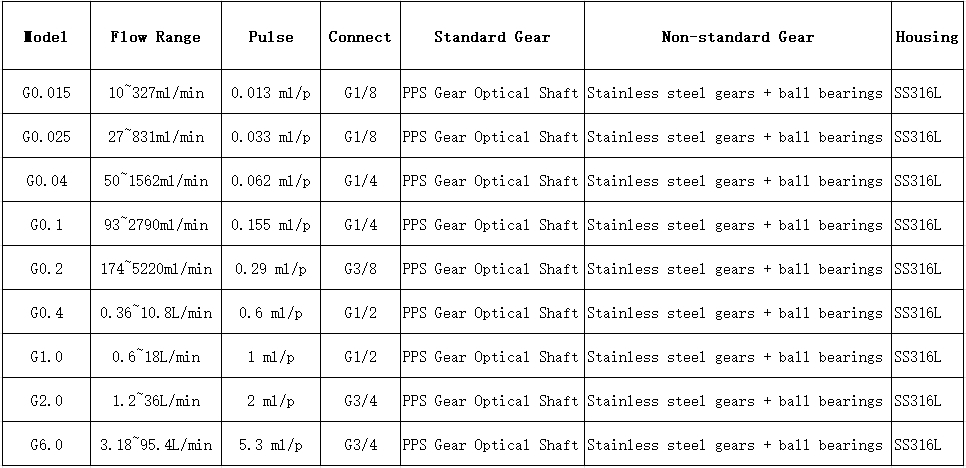Select the Connect header cell
Image resolution: width=966 pixels, height=468 pixels.
click(360, 37)
